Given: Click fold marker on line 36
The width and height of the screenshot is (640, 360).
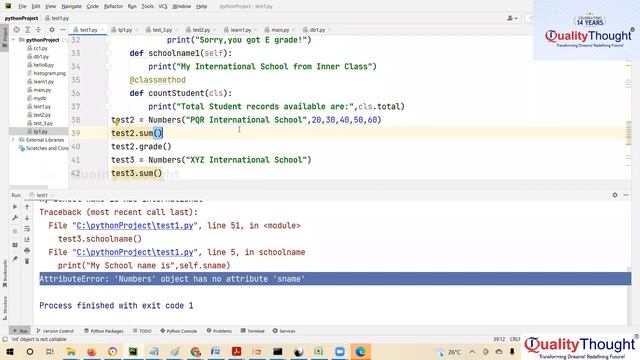Looking at the screenshot, I should pos(108,93).
